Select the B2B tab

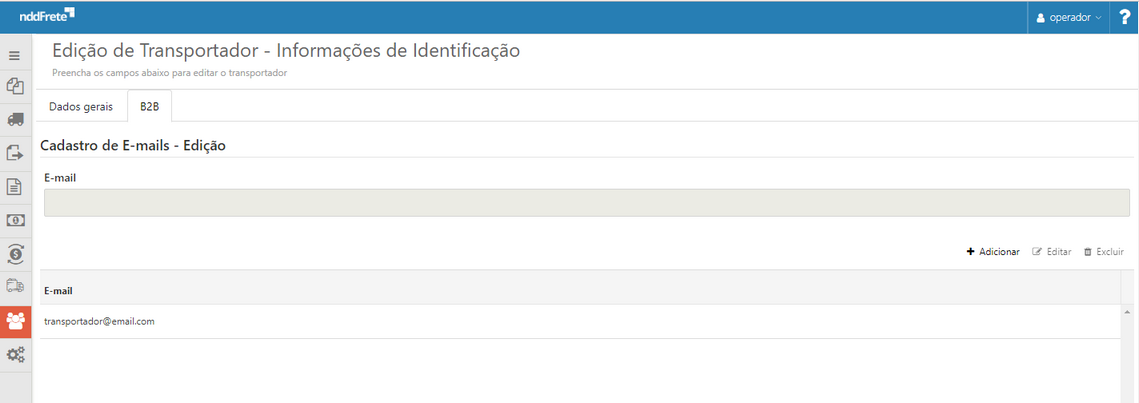coord(150,106)
